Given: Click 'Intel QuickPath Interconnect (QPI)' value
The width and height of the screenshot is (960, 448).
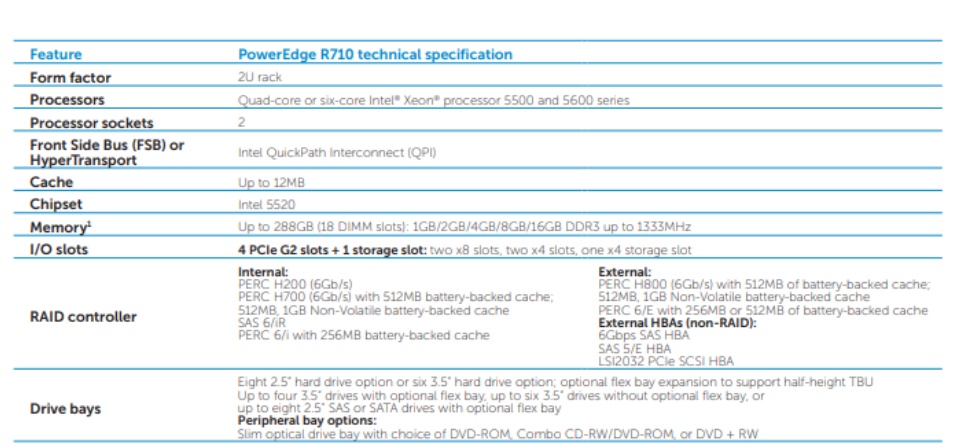Looking at the screenshot, I should tap(337, 152).
